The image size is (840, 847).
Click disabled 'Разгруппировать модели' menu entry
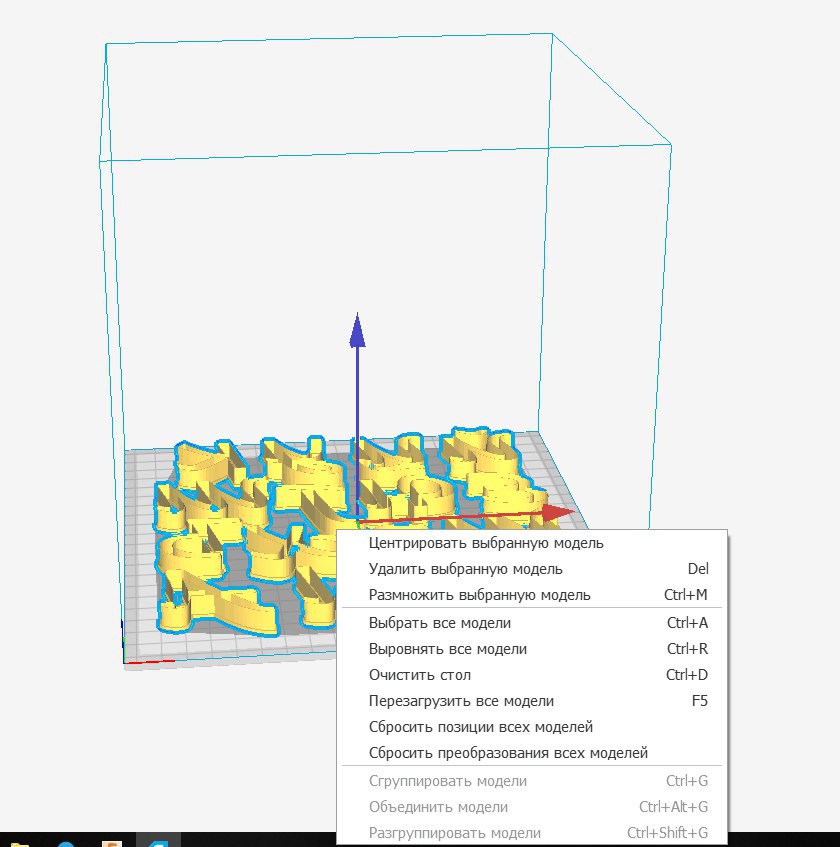(x=532, y=832)
